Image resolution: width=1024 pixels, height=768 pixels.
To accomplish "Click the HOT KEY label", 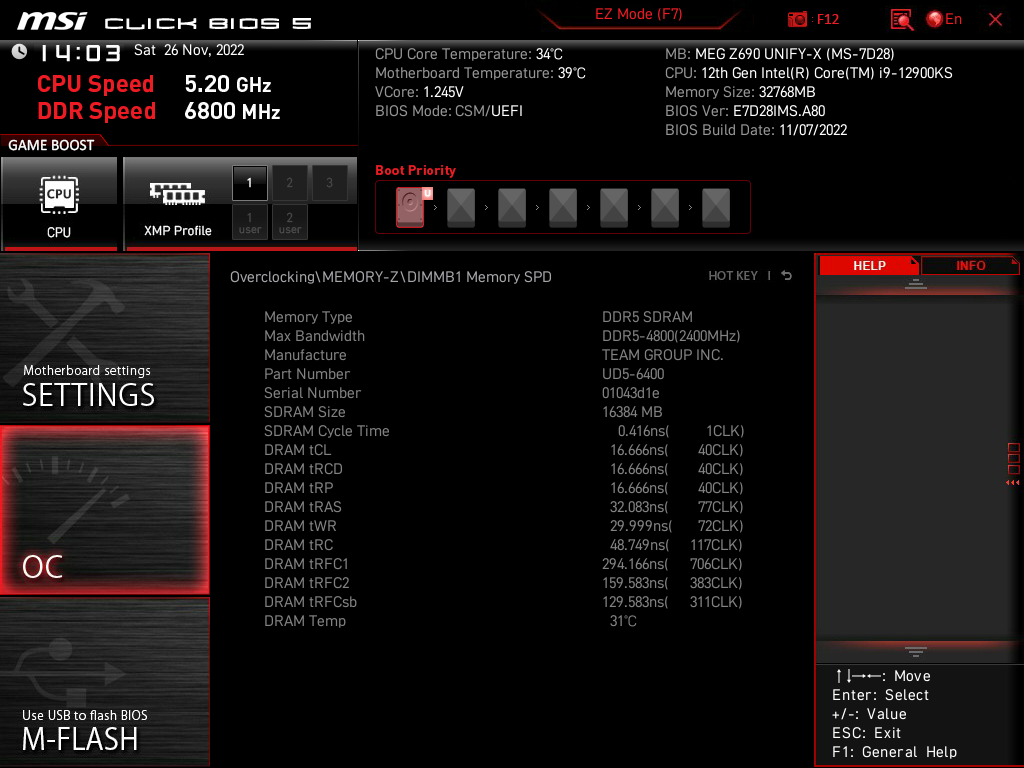I will [x=733, y=276].
